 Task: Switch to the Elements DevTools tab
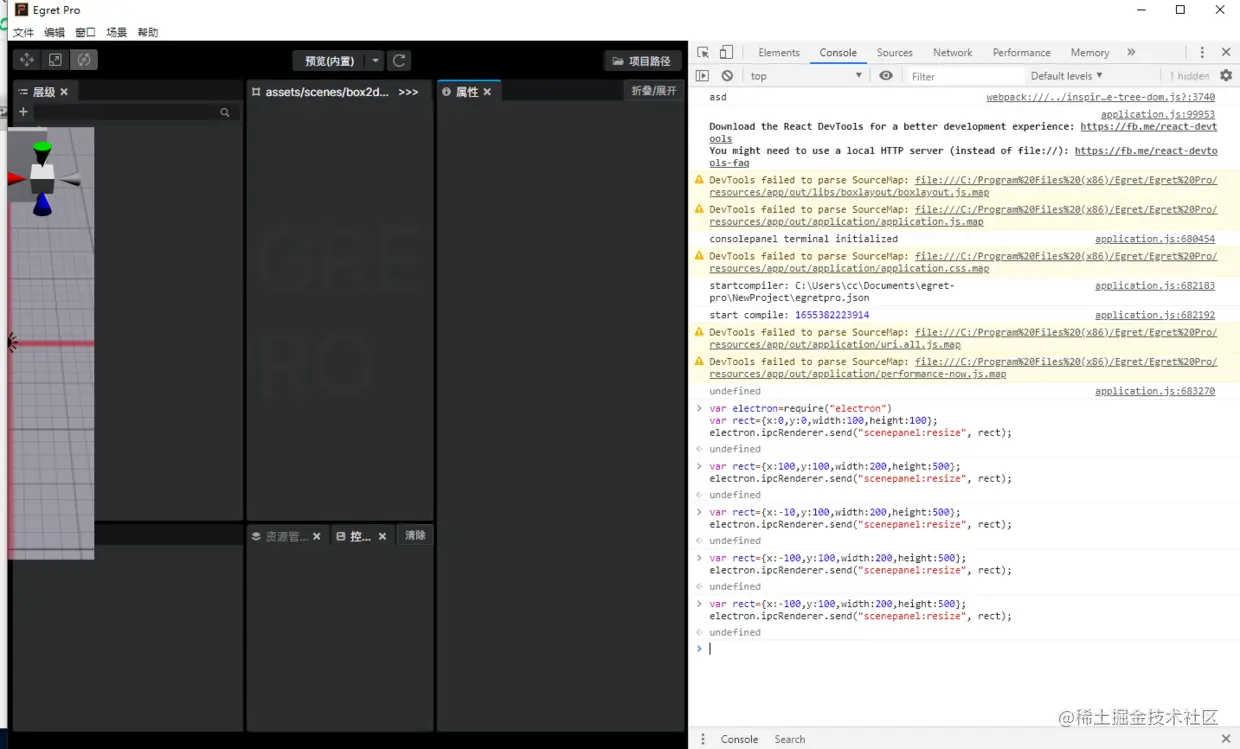click(x=779, y=53)
